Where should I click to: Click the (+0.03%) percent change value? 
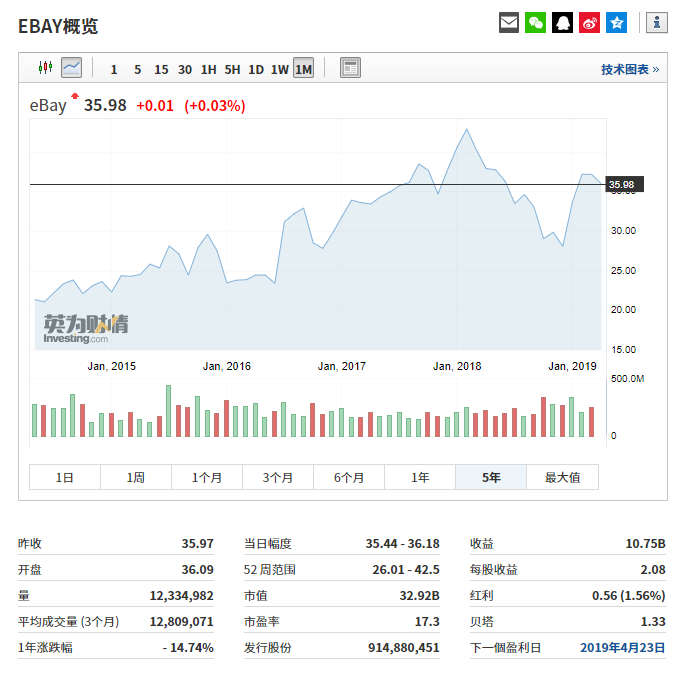coord(215,106)
